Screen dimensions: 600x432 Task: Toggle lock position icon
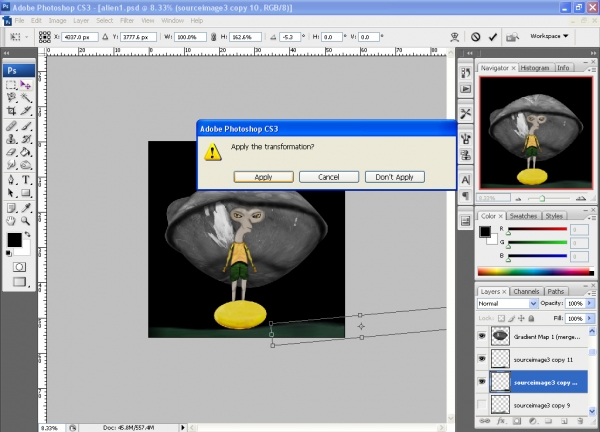pos(522,318)
